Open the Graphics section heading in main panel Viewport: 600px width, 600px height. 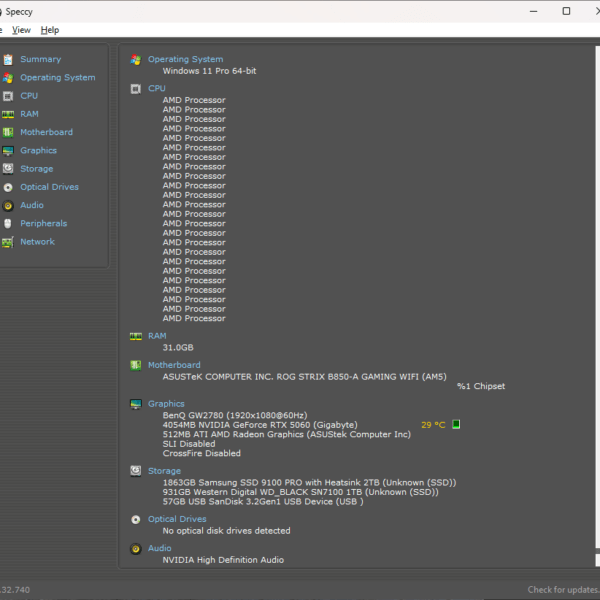pyautogui.click(x=166, y=404)
